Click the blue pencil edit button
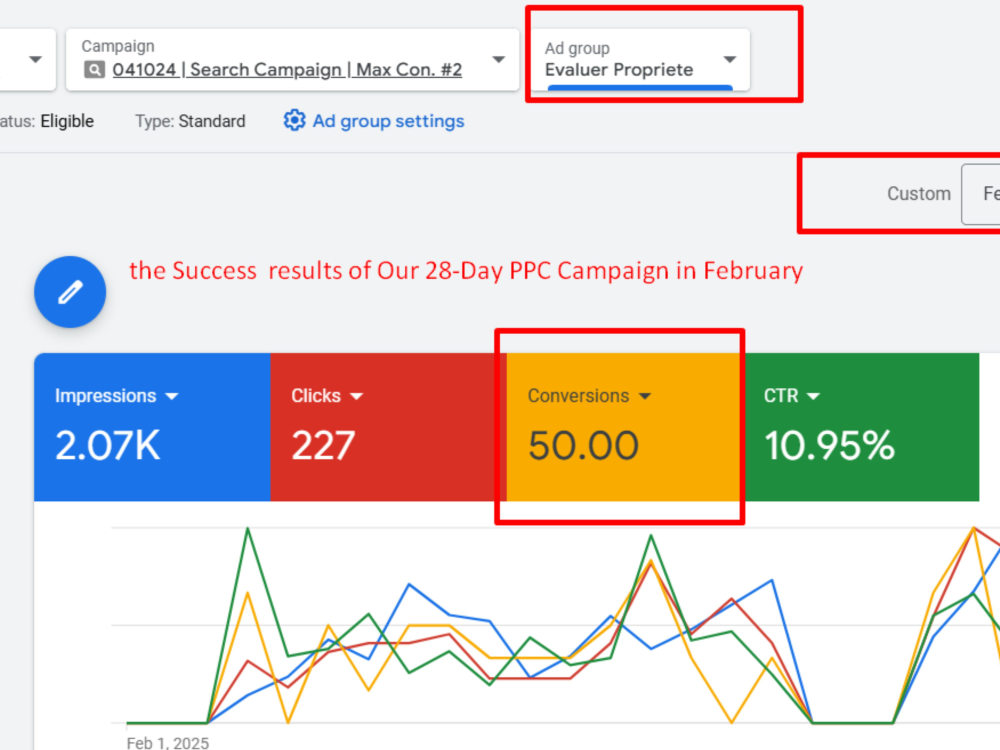This screenshot has width=1000, height=750. tap(70, 292)
